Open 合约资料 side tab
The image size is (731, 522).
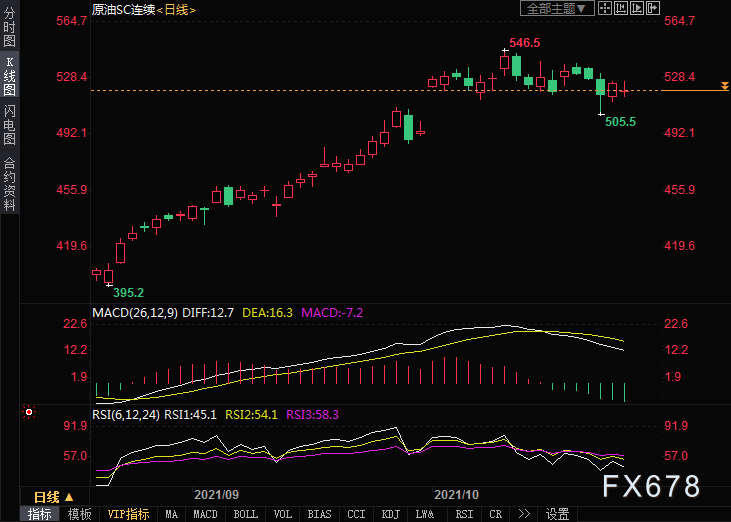point(9,183)
